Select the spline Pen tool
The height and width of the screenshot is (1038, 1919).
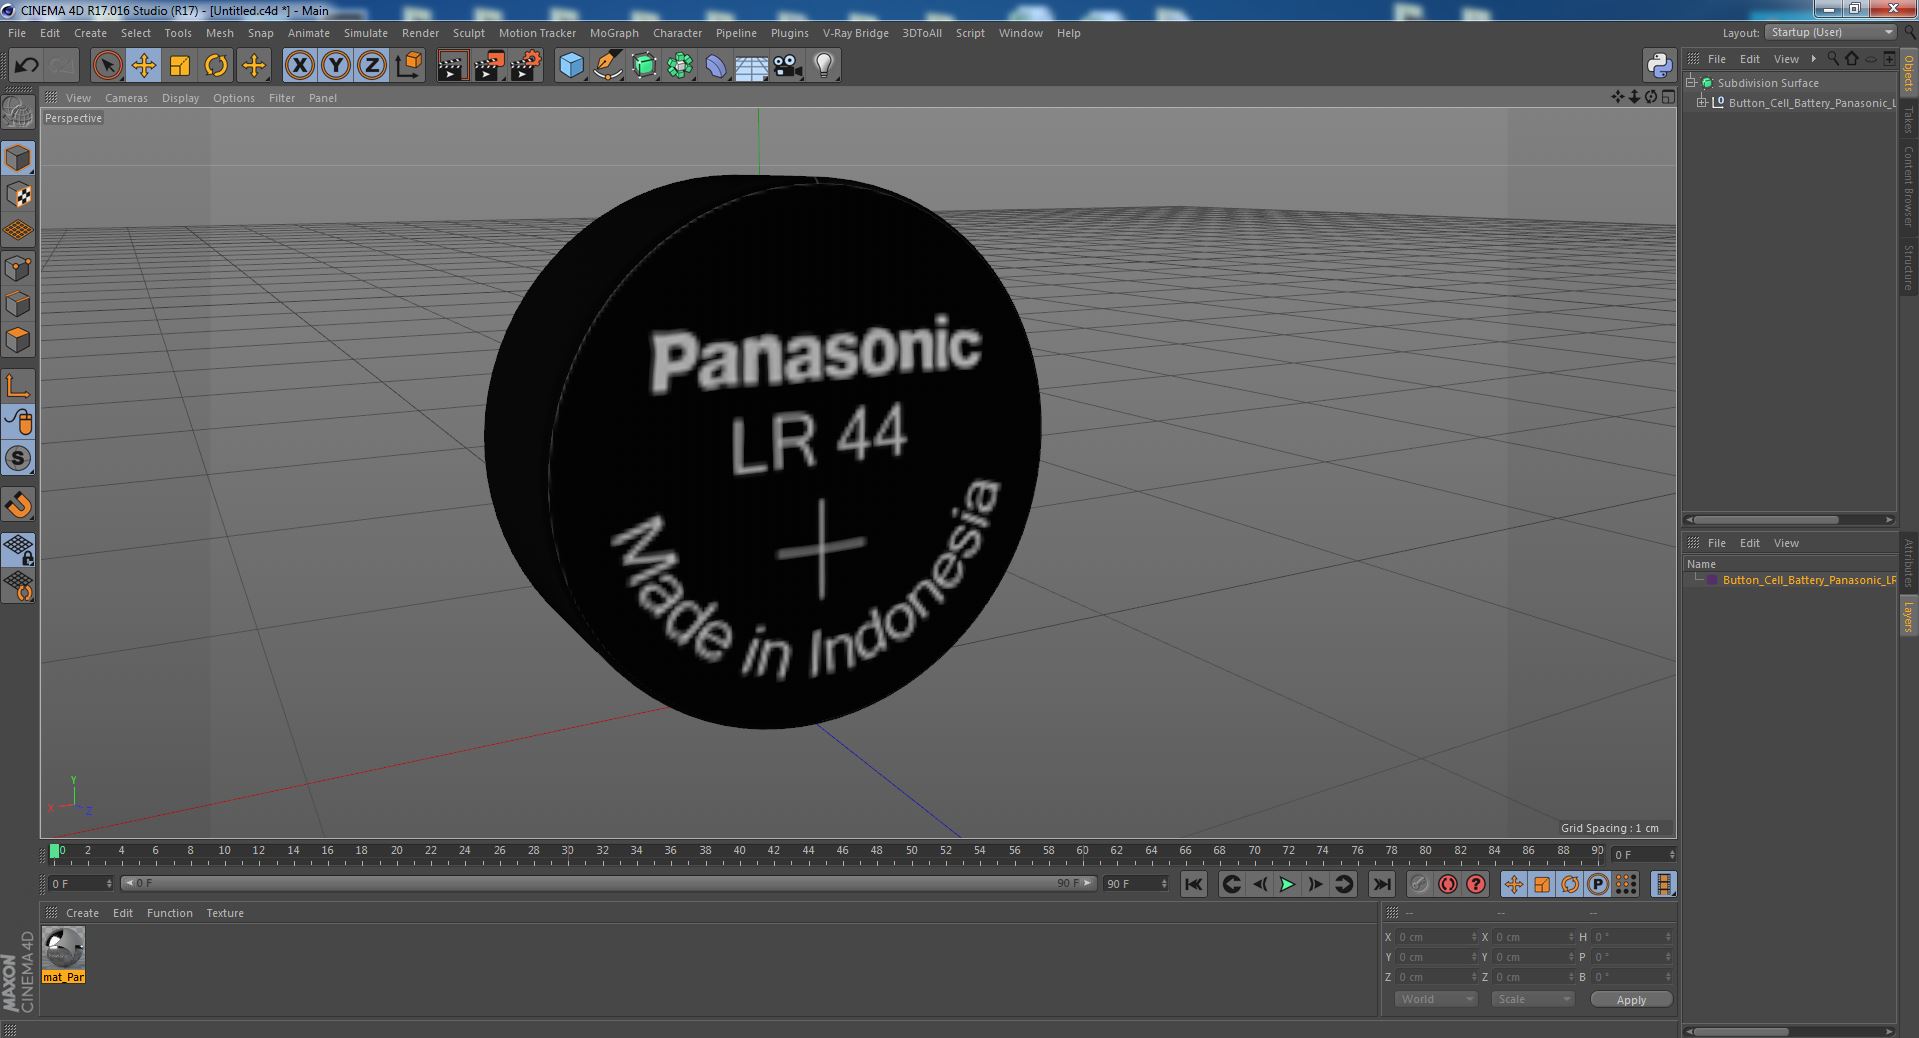pyautogui.click(x=607, y=66)
